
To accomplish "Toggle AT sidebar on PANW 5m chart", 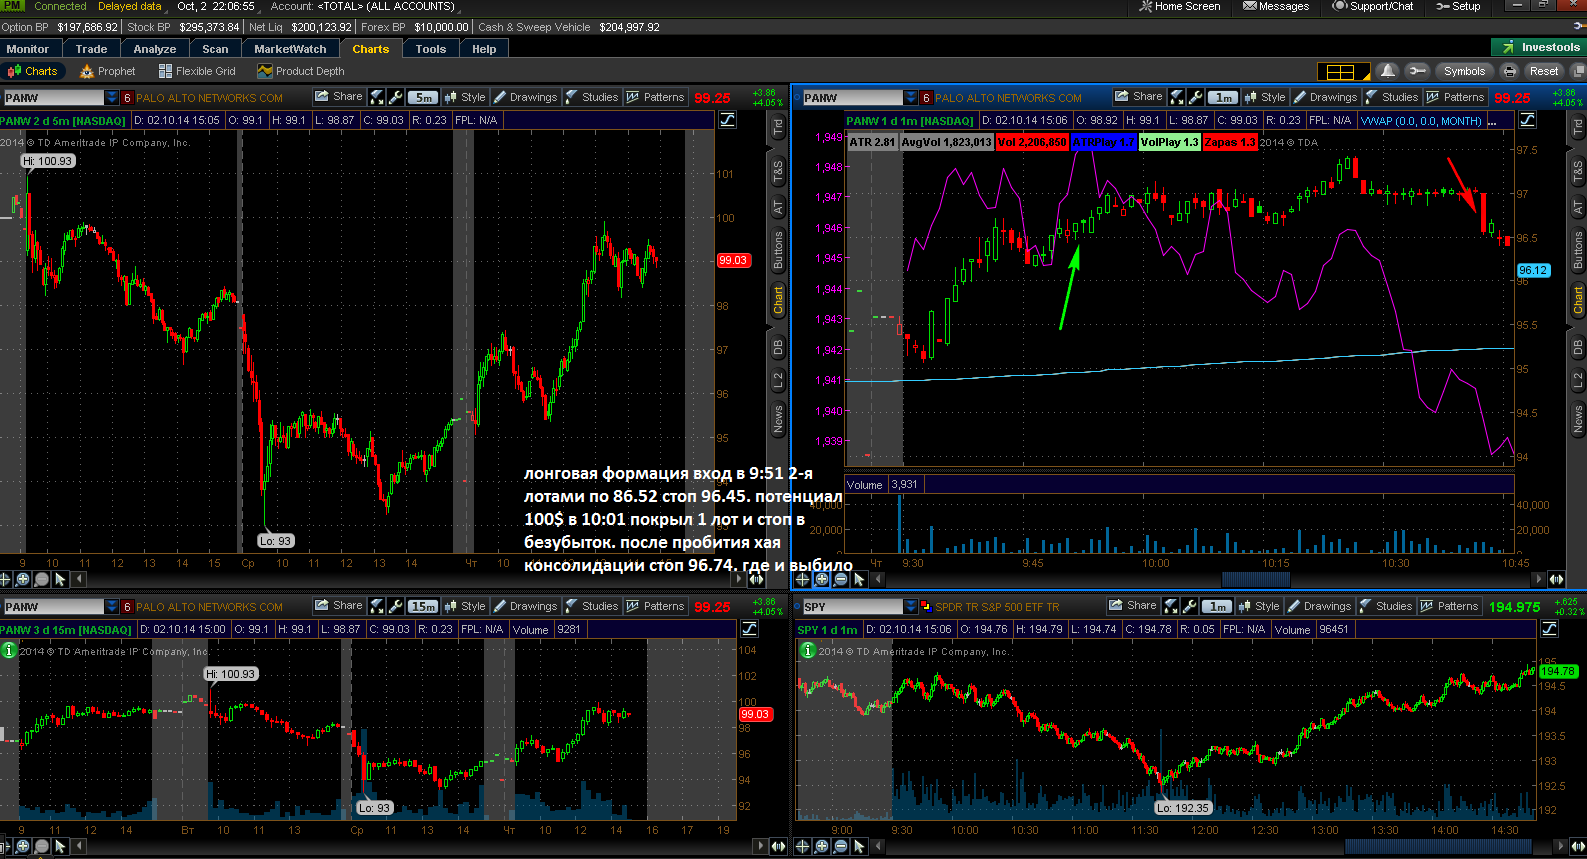I will point(778,207).
